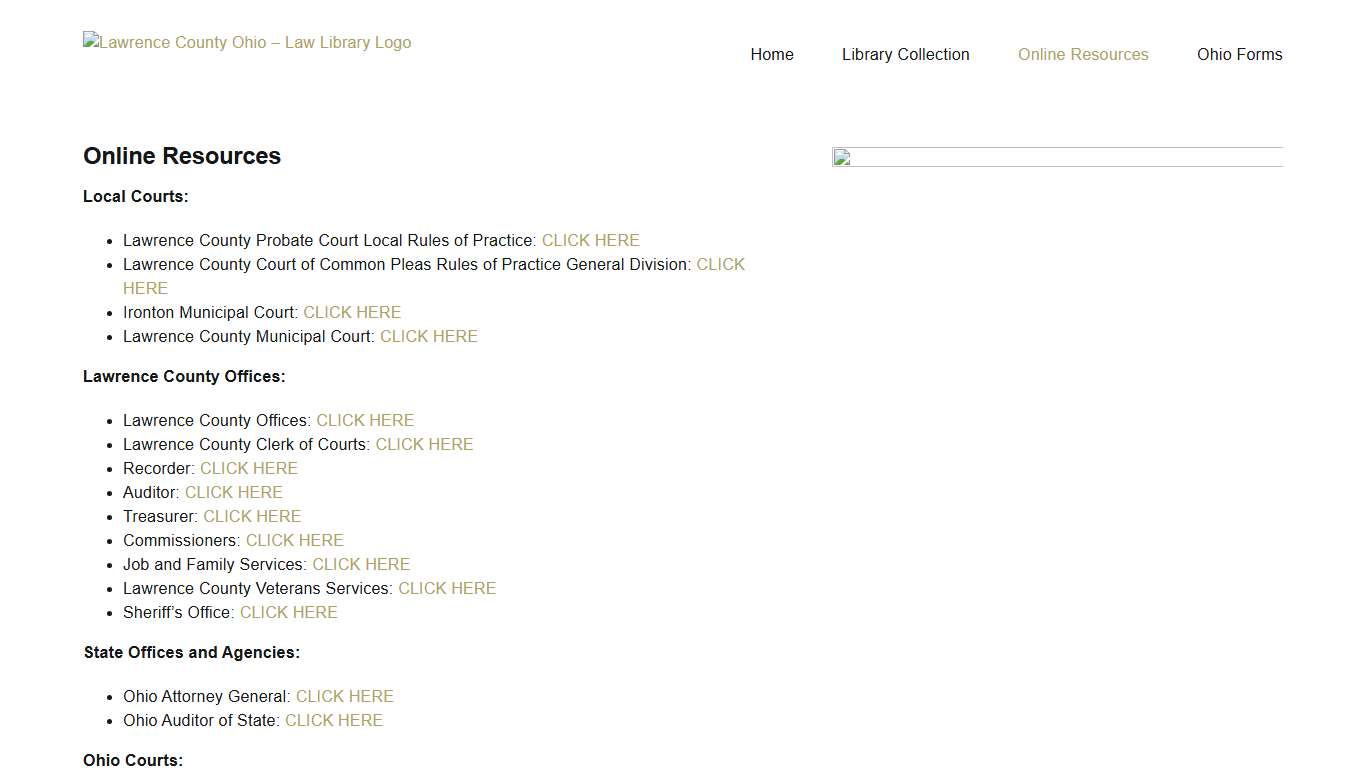Open the Ohio Attorney General link

(344, 696)
